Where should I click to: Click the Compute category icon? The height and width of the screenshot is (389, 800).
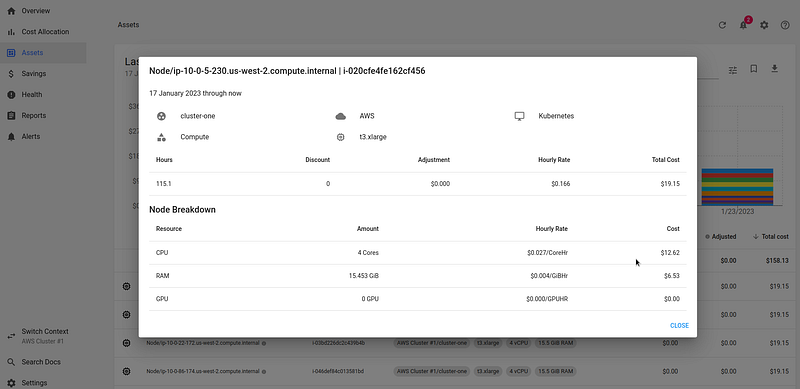[161, 137]
